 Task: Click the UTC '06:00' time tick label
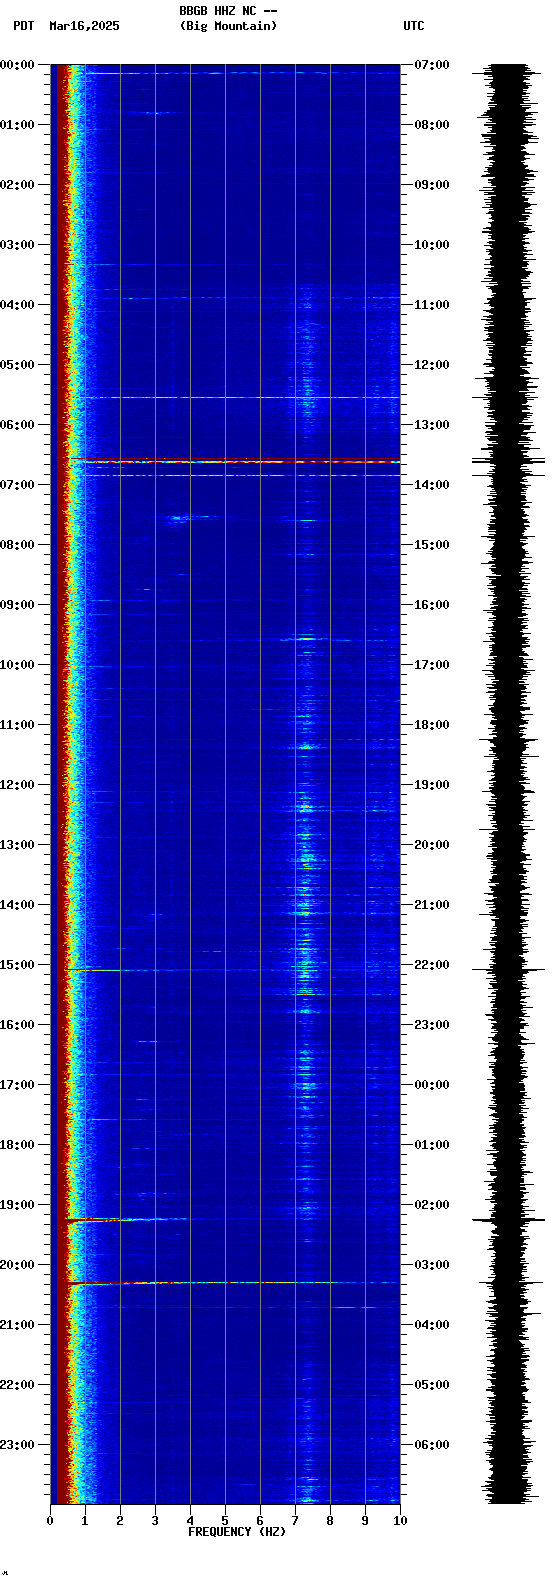(x=431, y=1445)
